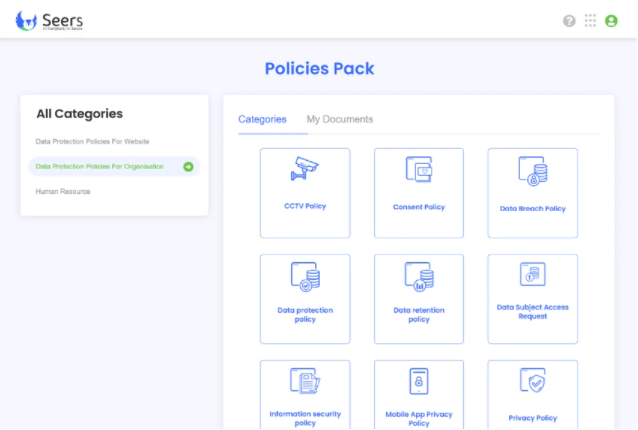Open the Mobile App Privacy Policy label

pyautogui.click(x=419, y=419)
